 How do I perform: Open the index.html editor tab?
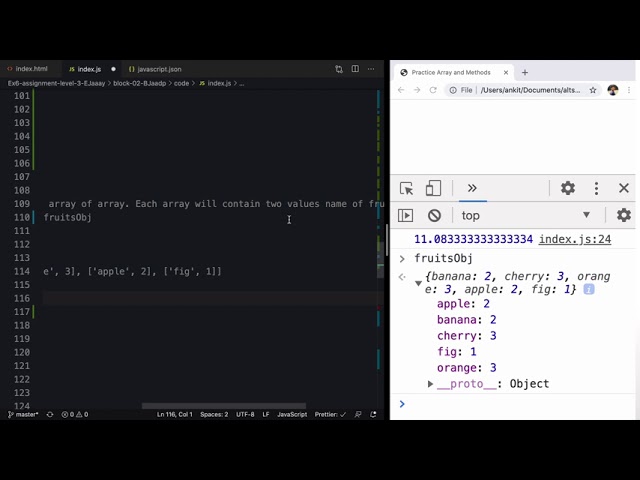click(28, 69)
